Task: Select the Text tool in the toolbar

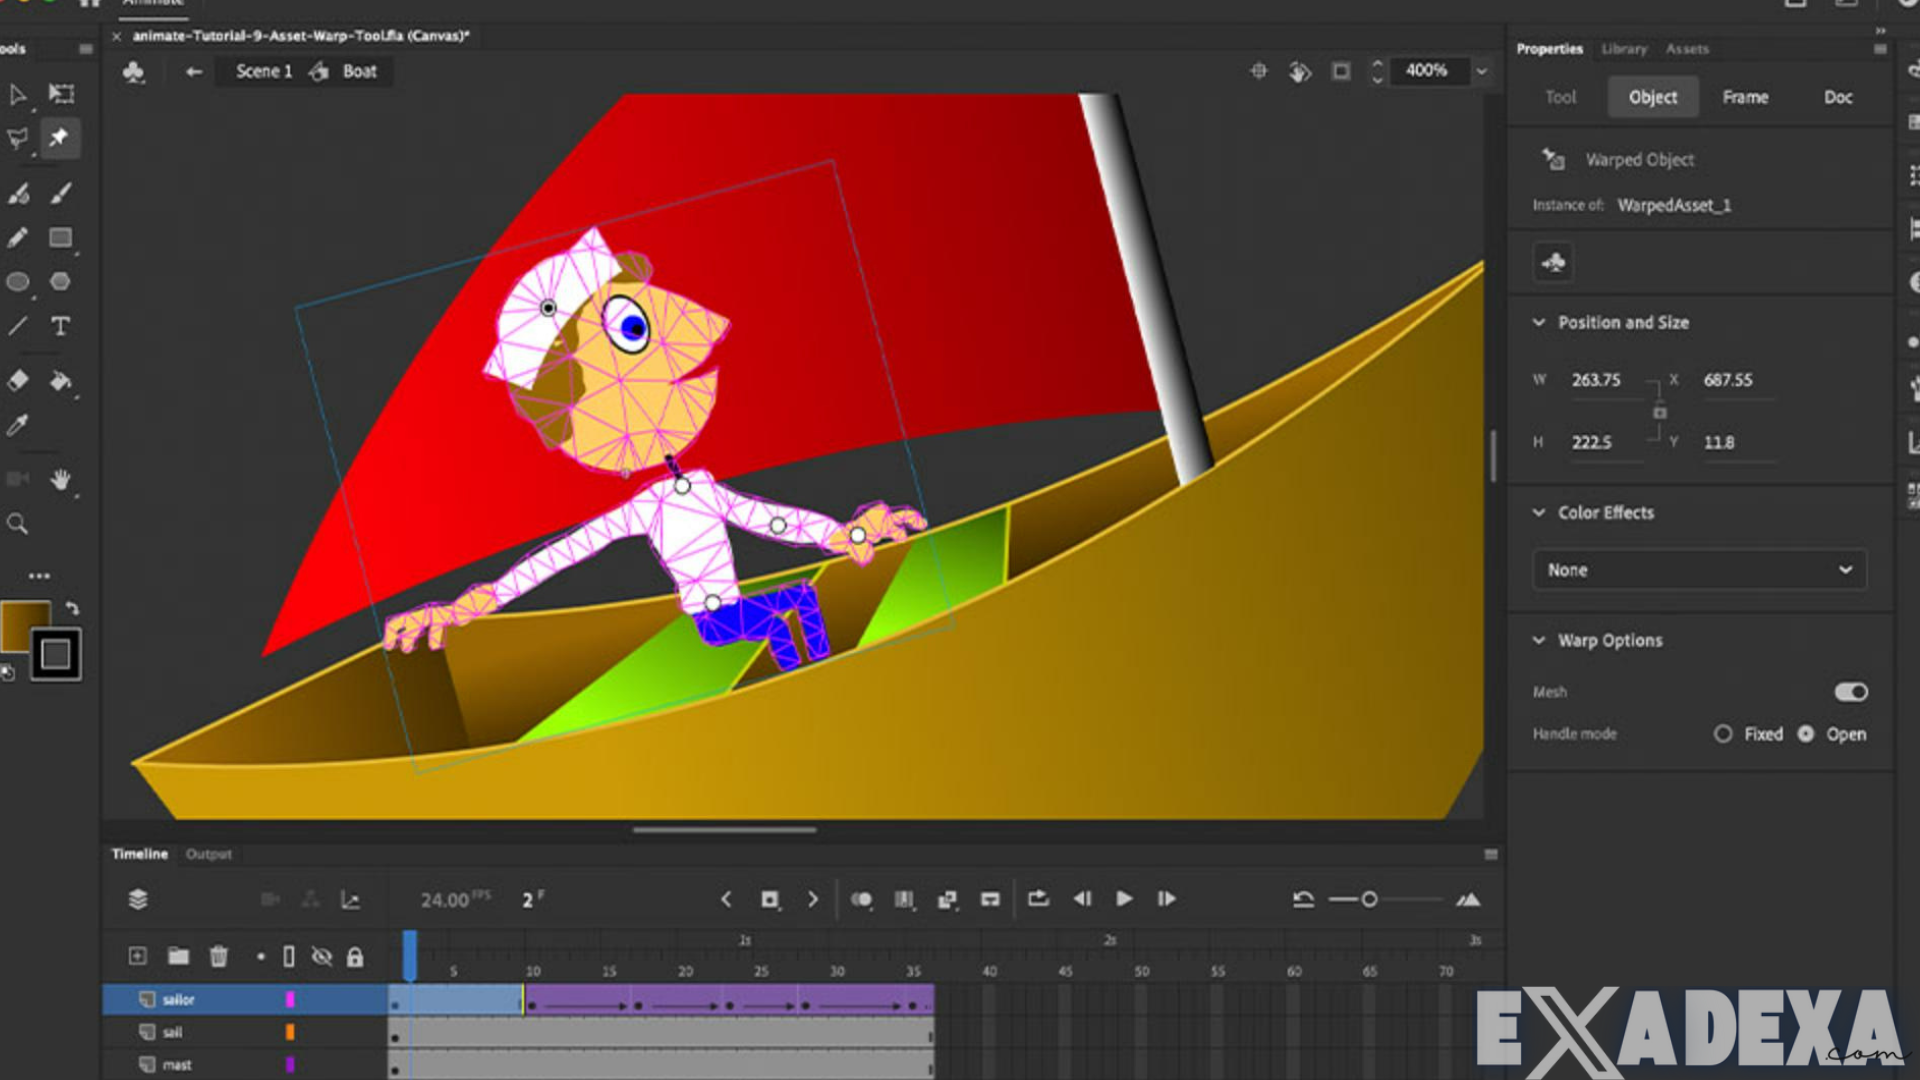Action: (x=60, y=324)
